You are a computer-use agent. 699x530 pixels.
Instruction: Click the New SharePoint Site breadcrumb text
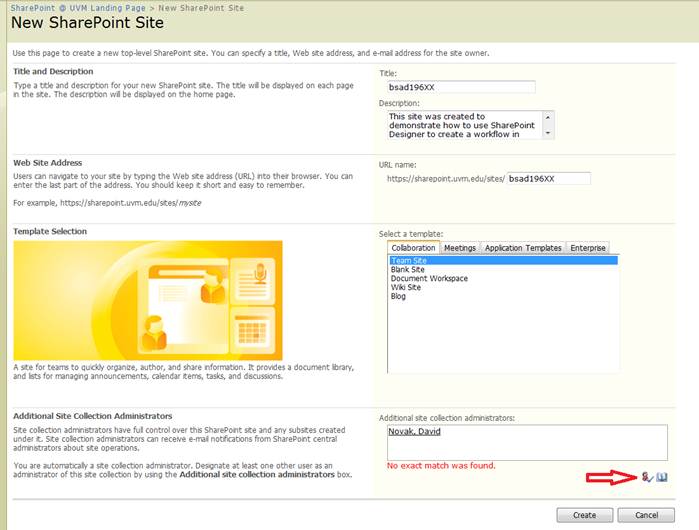[201, 8]
